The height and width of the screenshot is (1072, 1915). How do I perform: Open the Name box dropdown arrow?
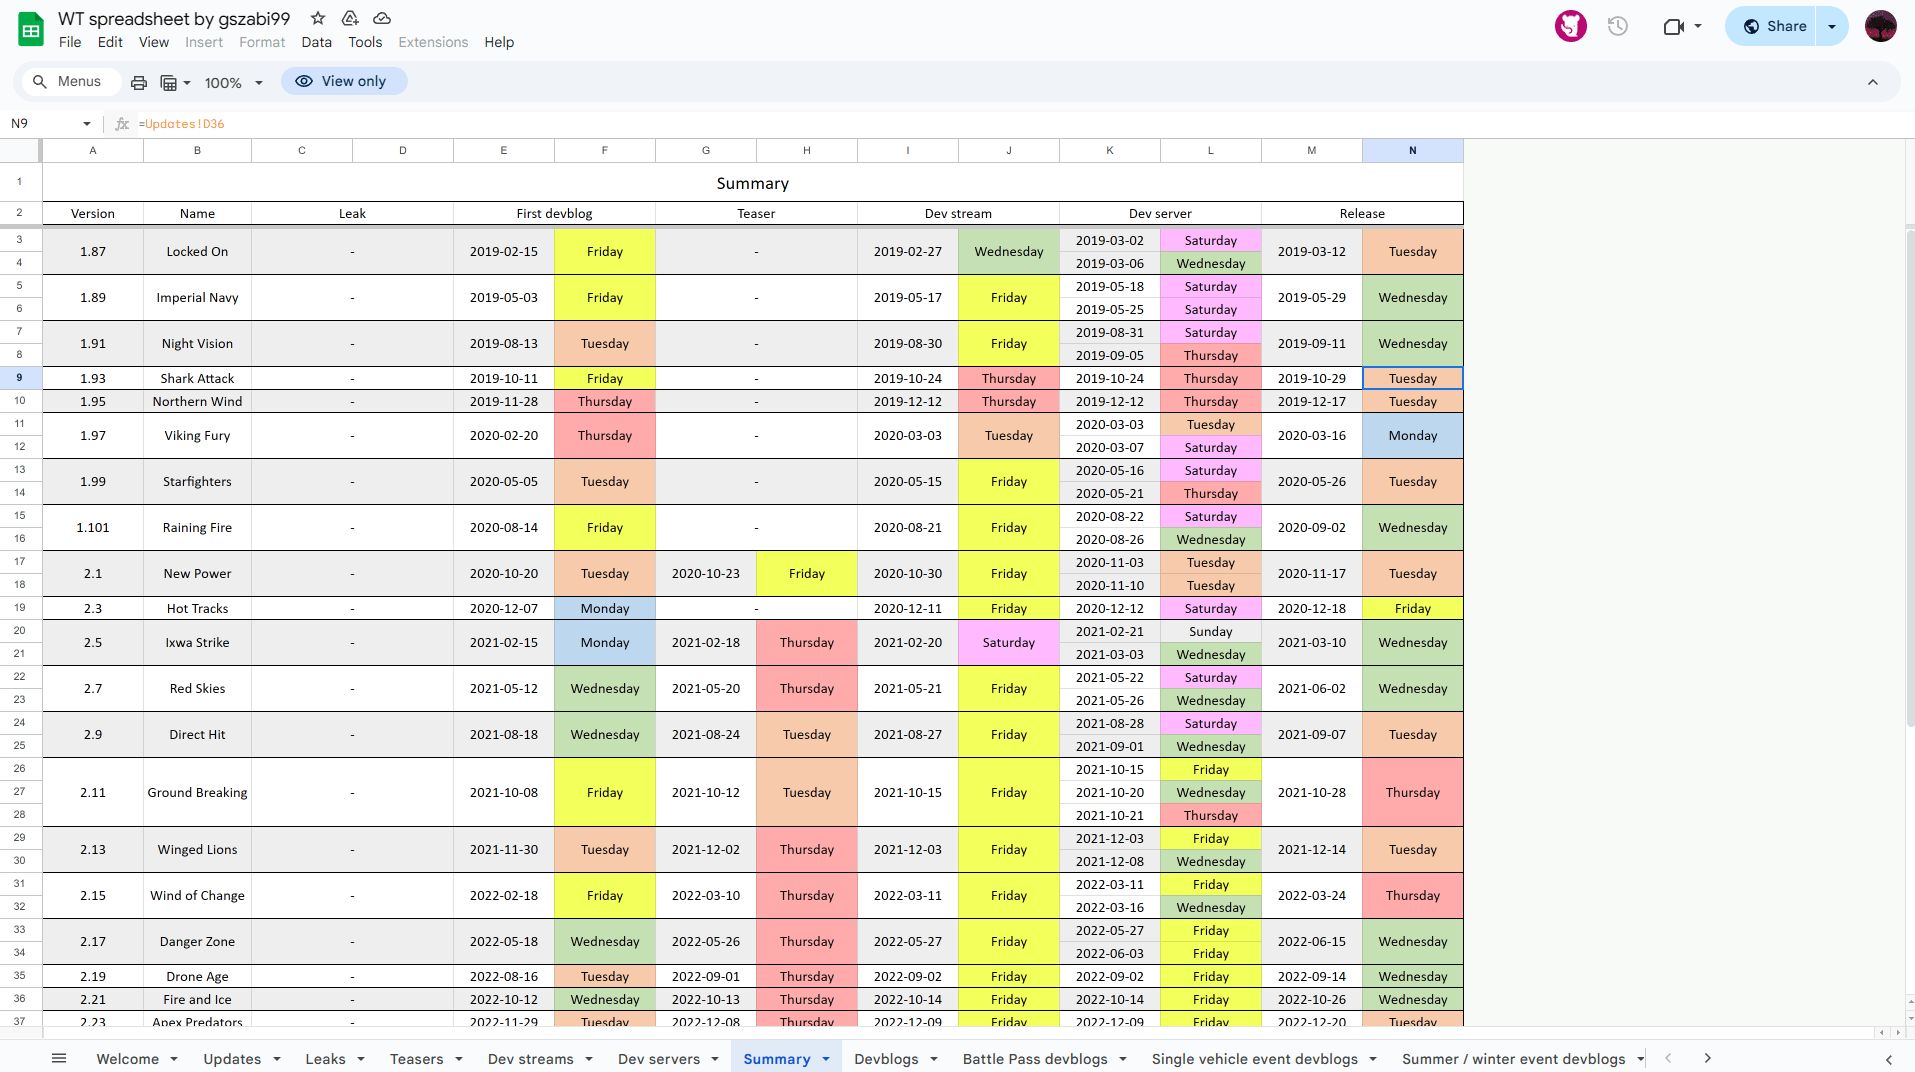[87, 124]
